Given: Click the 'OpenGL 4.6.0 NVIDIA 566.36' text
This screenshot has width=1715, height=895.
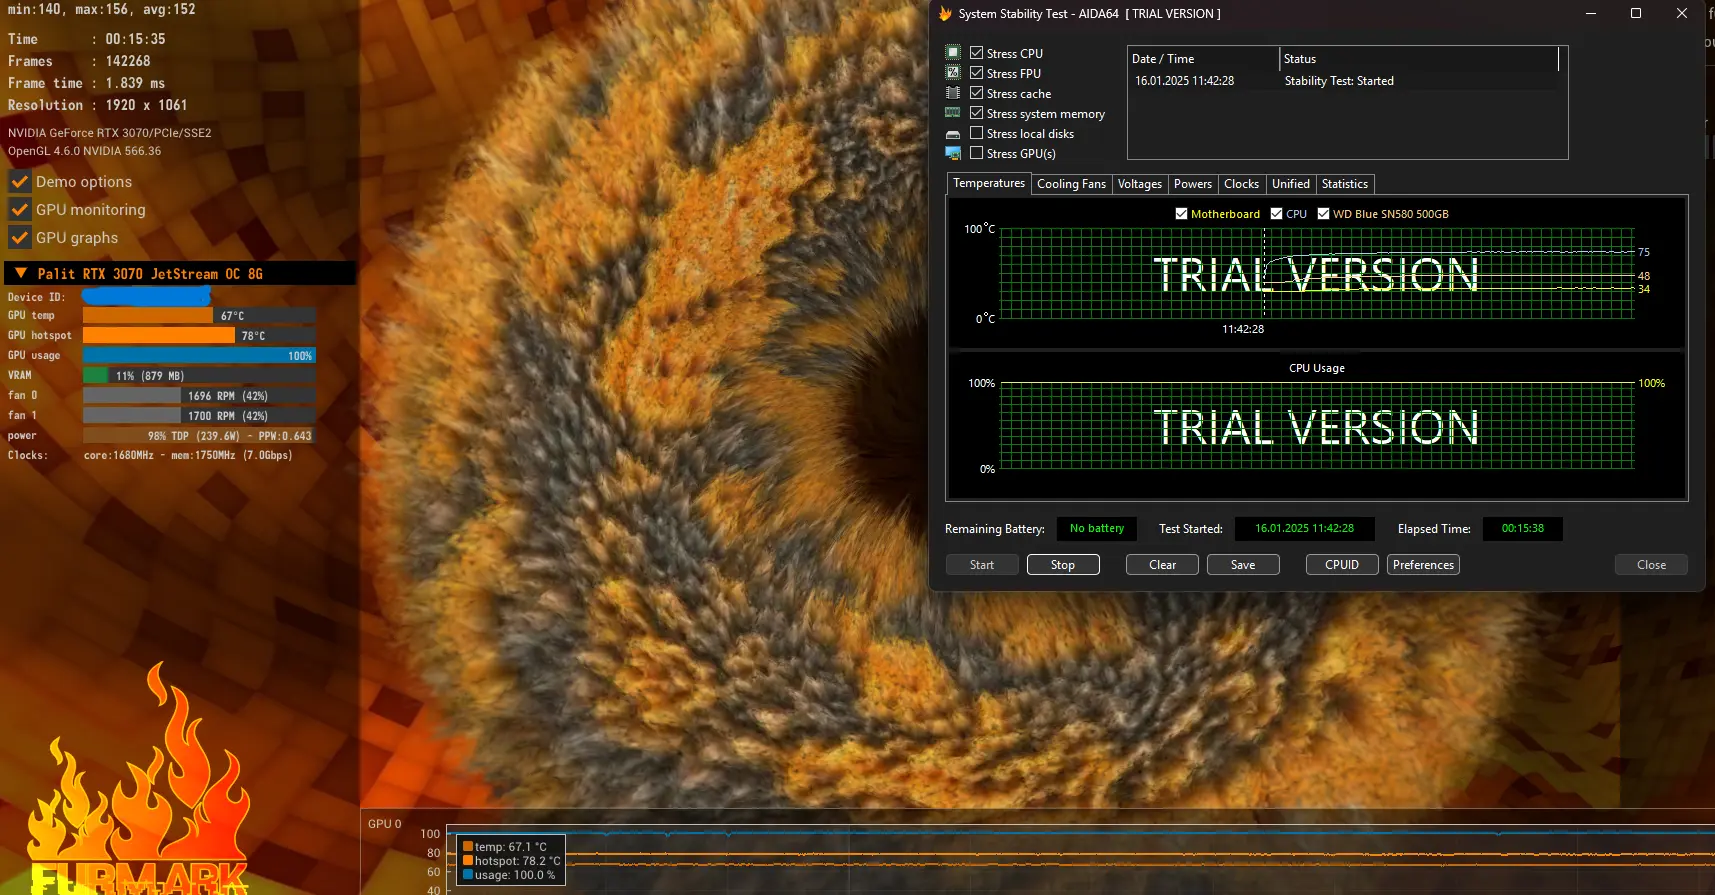Looking at the screenshot, I should pos(85,152).
